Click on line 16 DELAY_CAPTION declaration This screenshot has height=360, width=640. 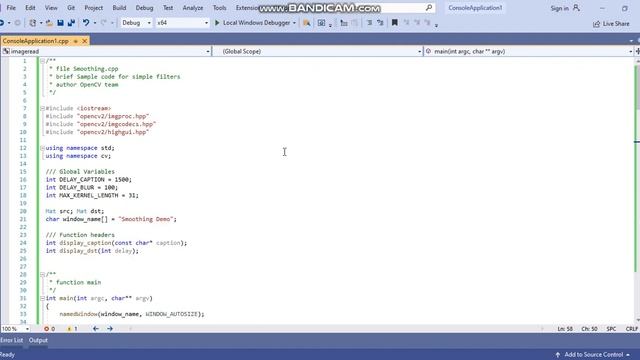(x=89, y=180)
